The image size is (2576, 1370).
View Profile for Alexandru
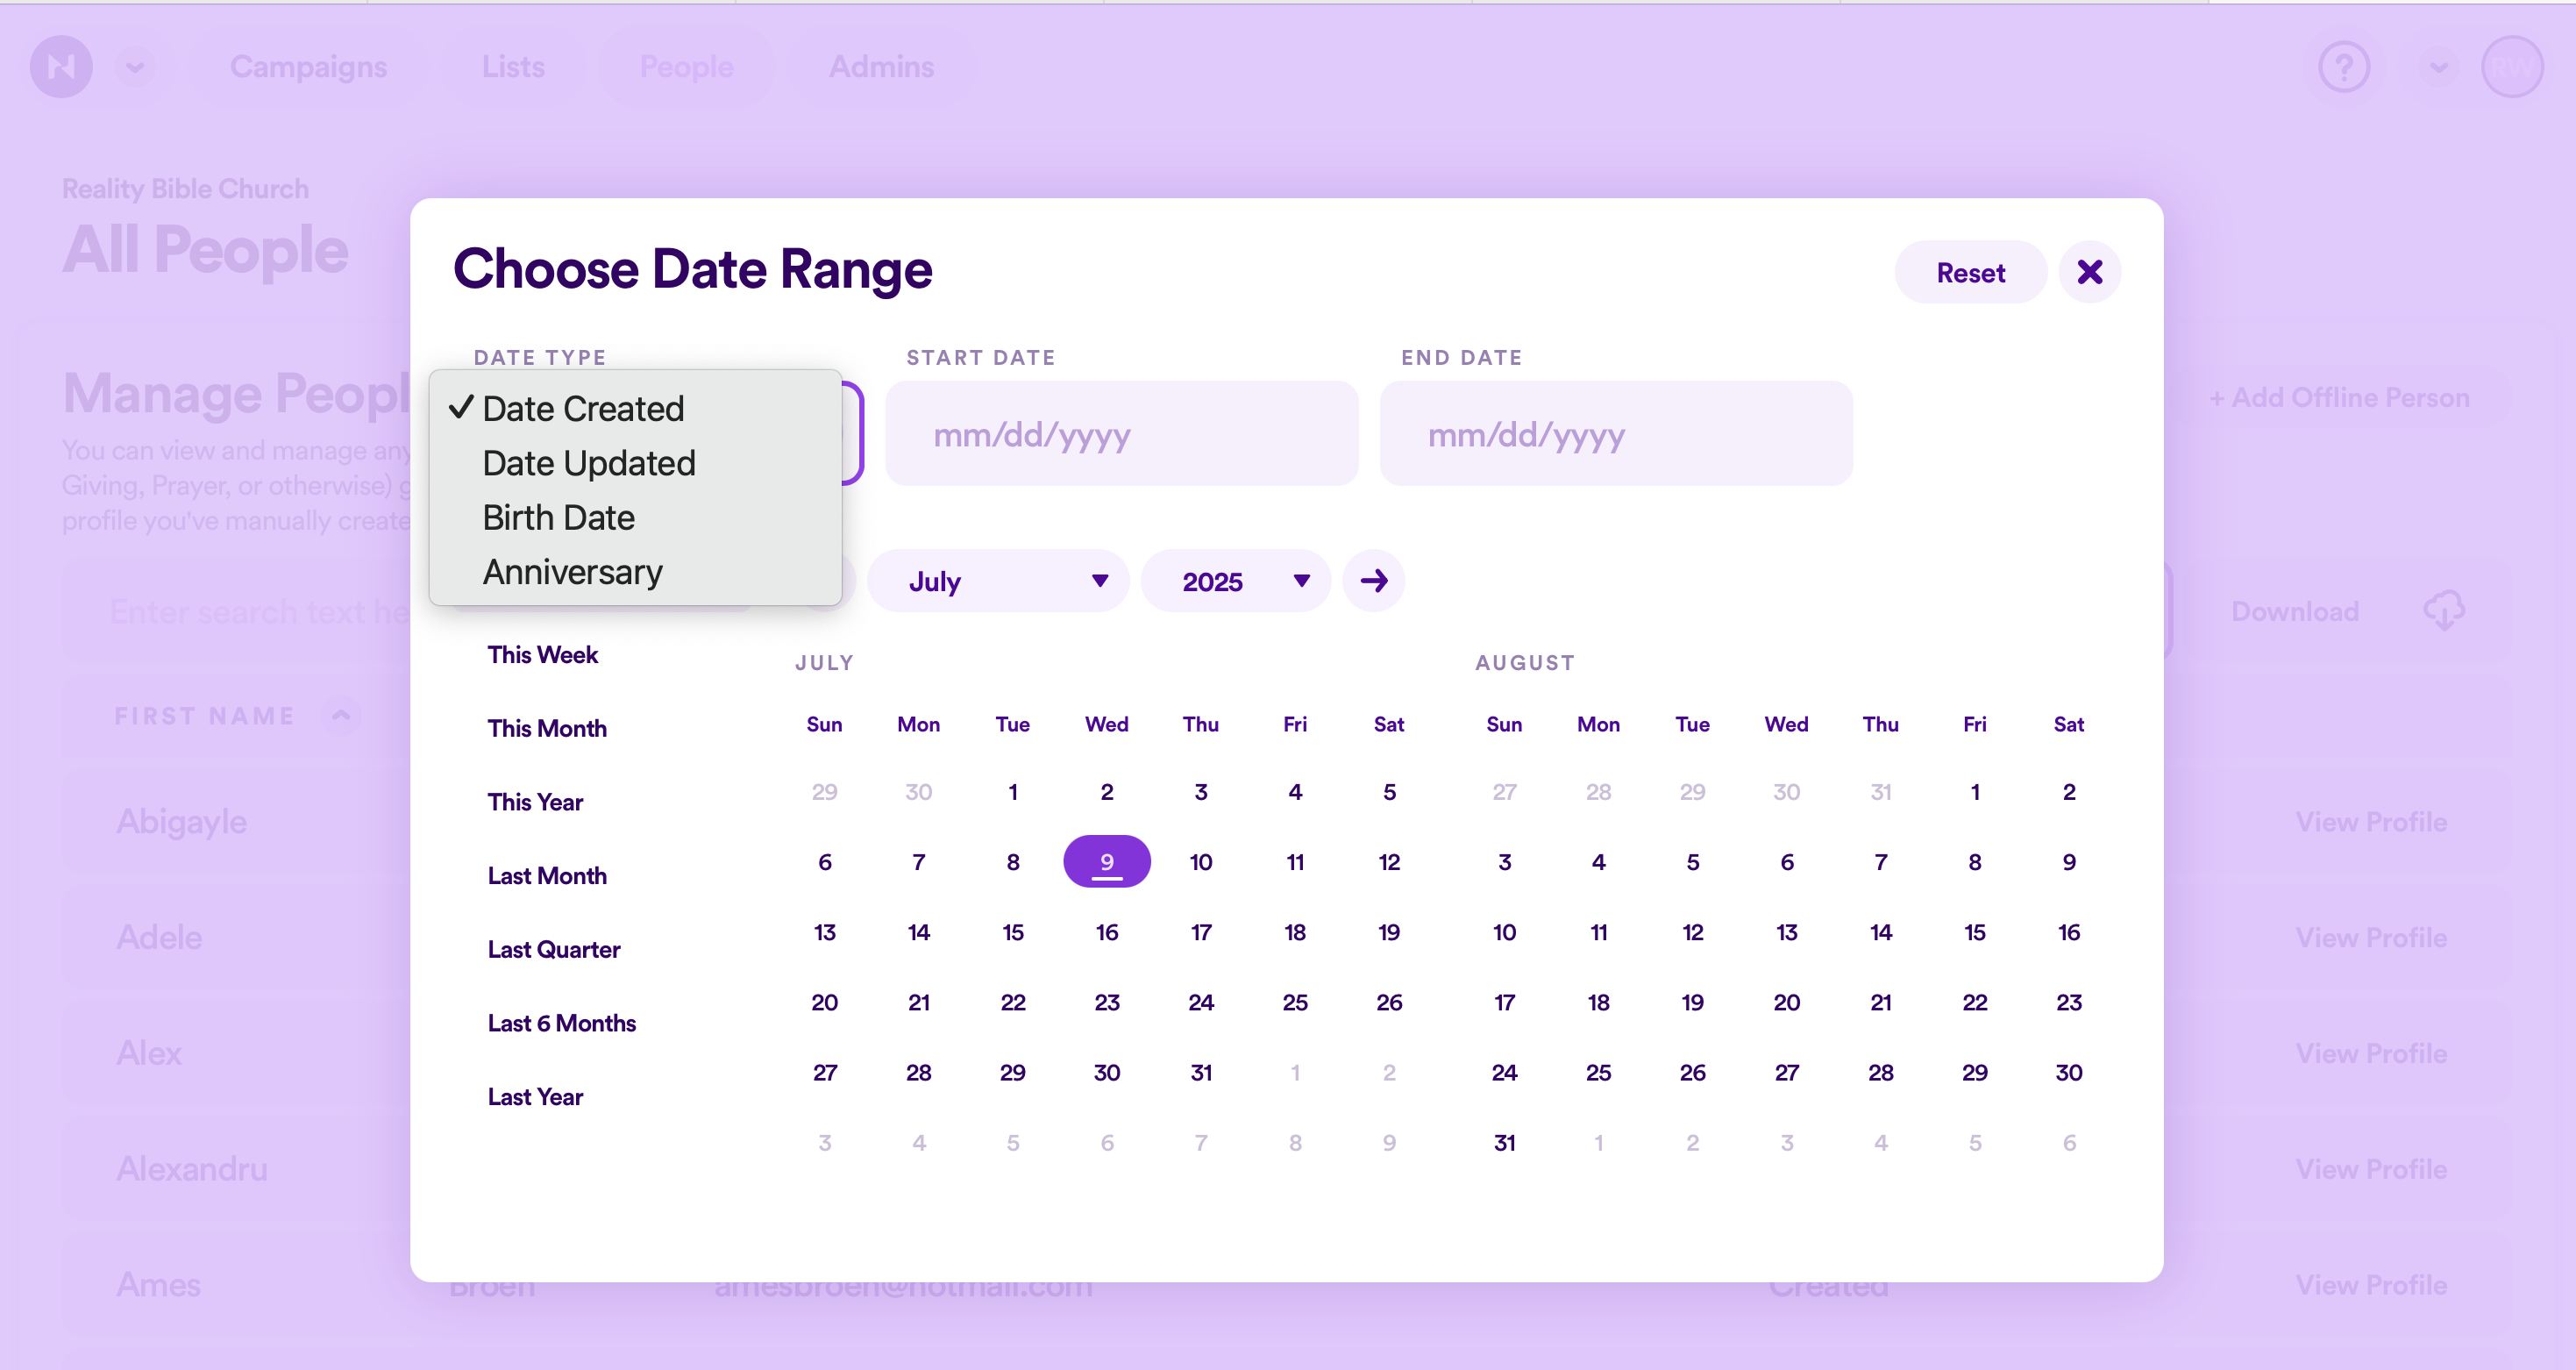2370,1169
